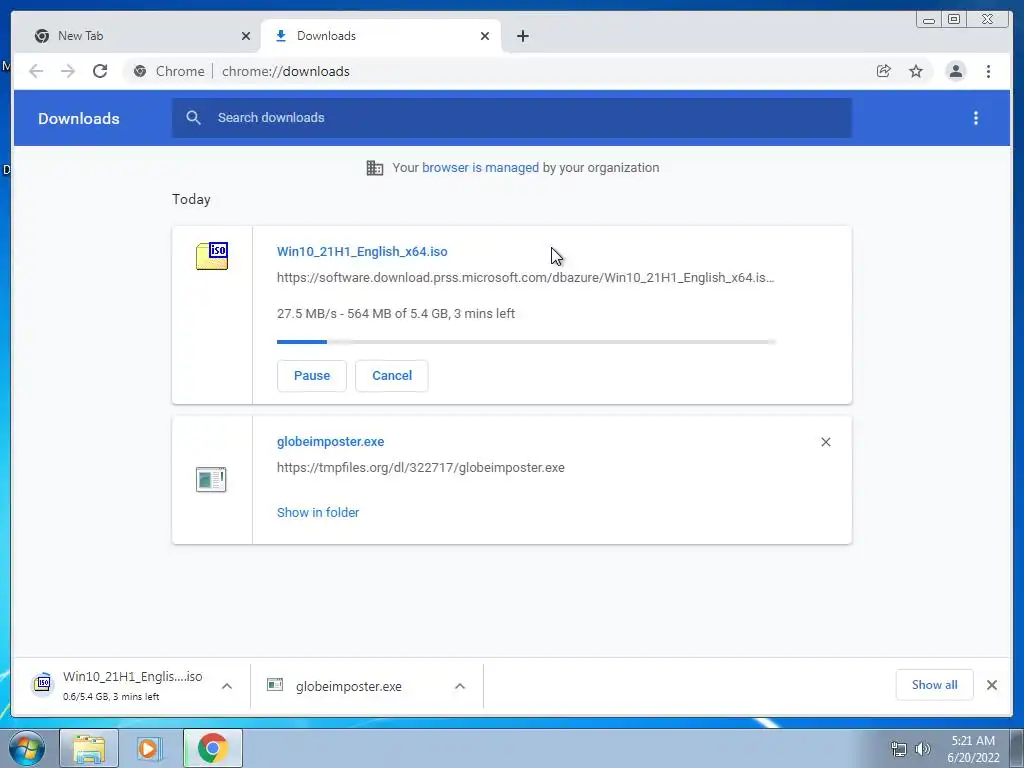This screenshot has height=768, width=1024.
Task: Select the Downloads tab
Action: [381, 36]
